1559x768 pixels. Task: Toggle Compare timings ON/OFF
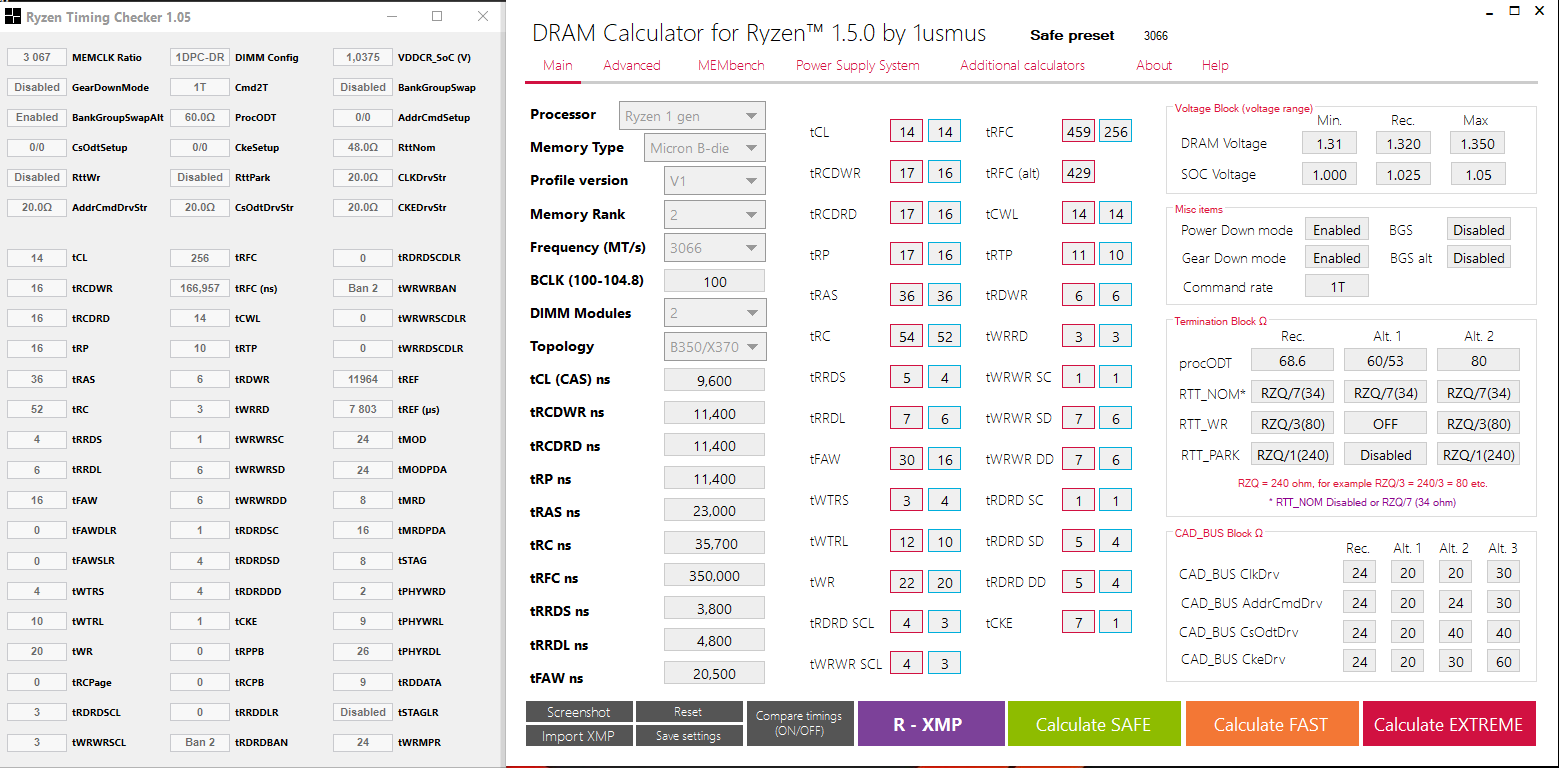(x=799, y=724)
